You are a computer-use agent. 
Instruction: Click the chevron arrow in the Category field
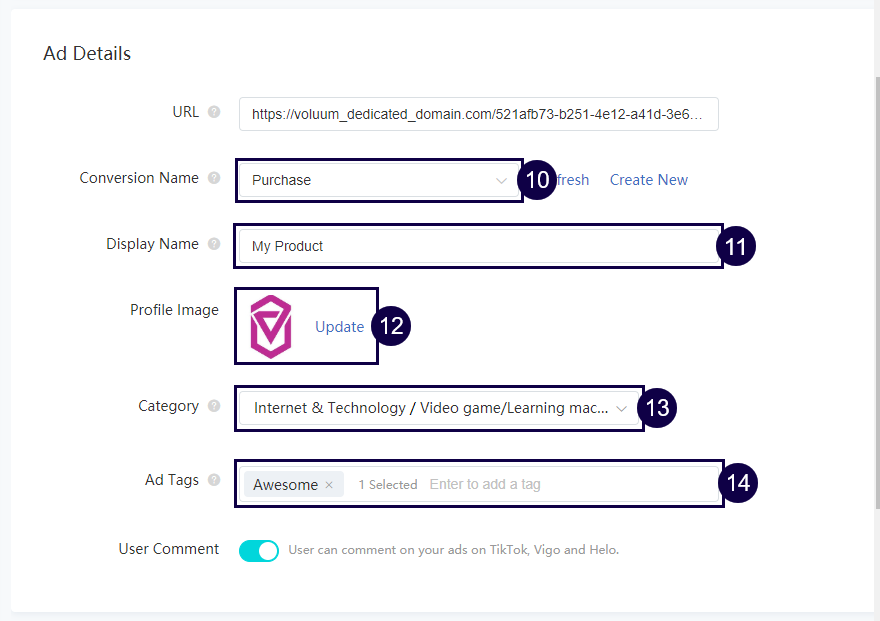621,408
